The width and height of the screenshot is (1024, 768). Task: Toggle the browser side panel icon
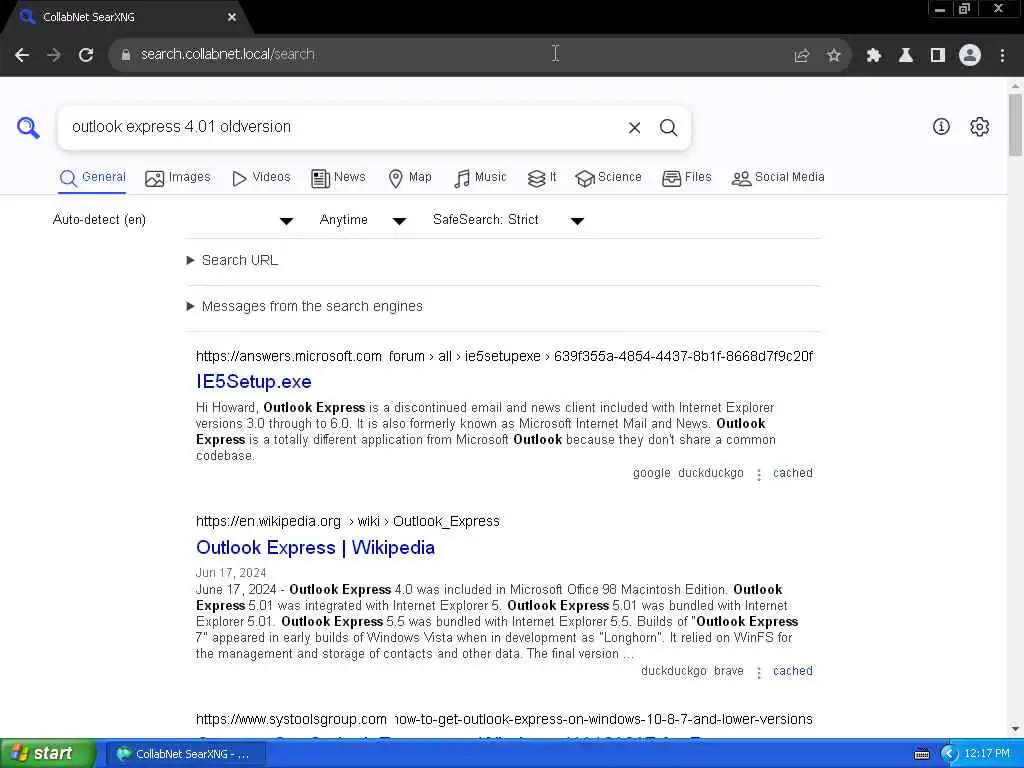click(x=938, y=56)
